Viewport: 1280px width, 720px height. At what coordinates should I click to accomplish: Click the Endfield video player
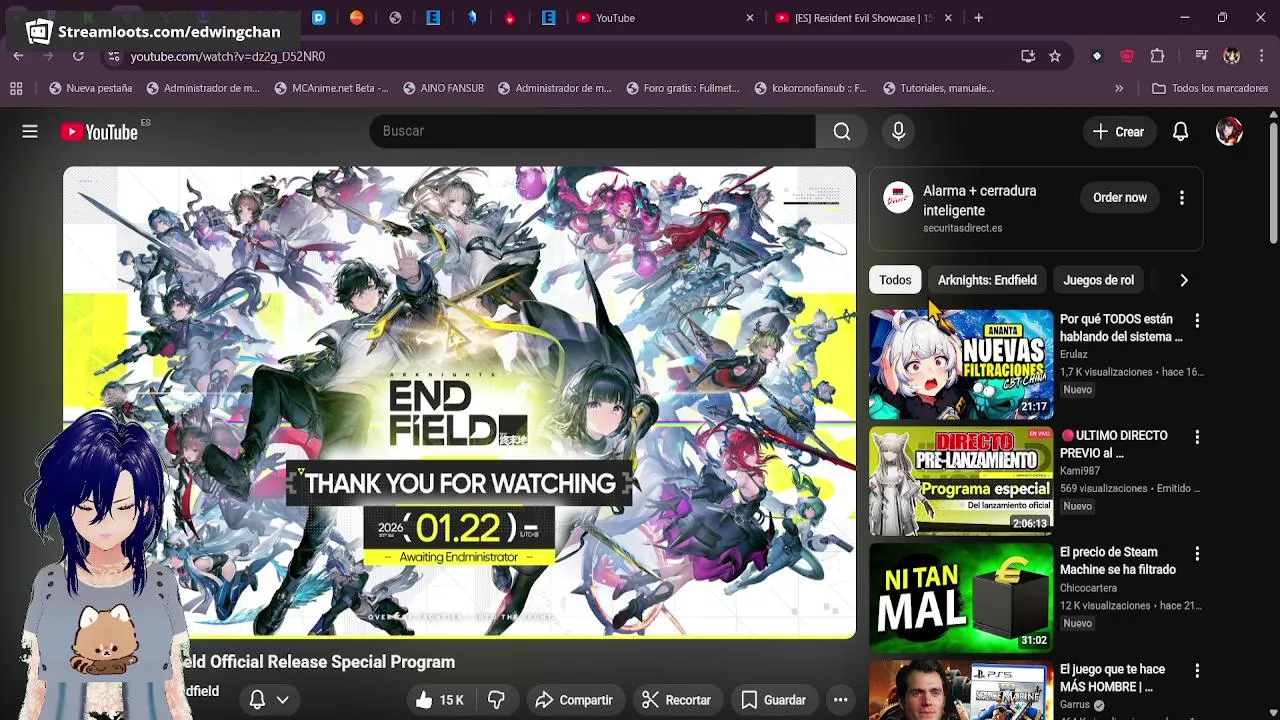(459, 402)
